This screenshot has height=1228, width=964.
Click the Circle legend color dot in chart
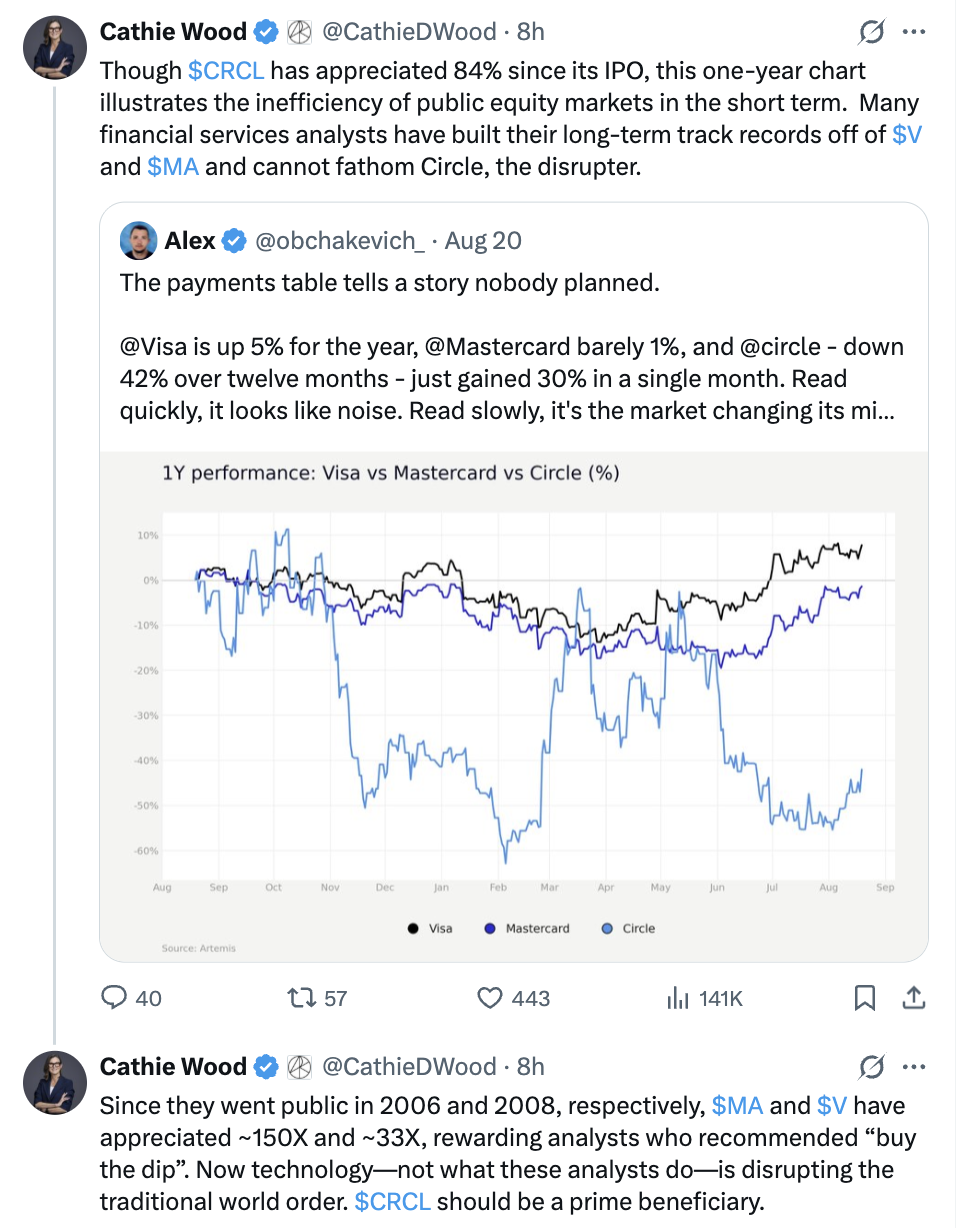606,929
